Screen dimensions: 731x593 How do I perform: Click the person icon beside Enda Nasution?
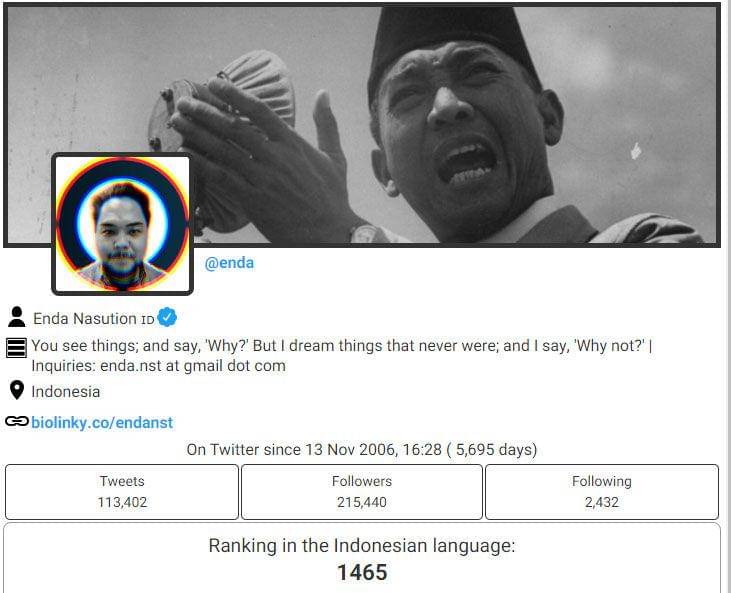tap(17, 317)
